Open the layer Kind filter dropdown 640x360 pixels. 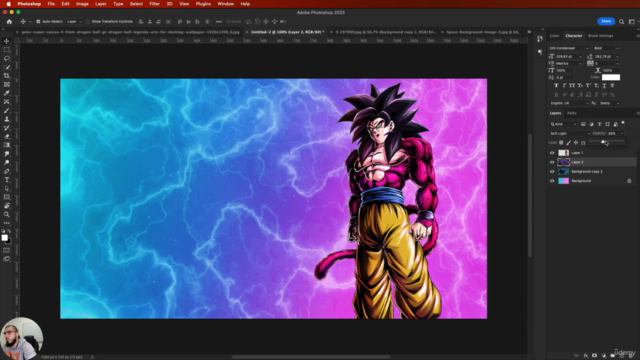563,124
